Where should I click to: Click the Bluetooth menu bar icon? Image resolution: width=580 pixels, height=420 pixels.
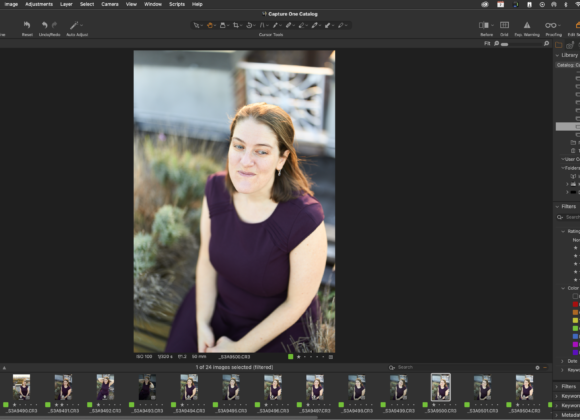pos(566,4)
